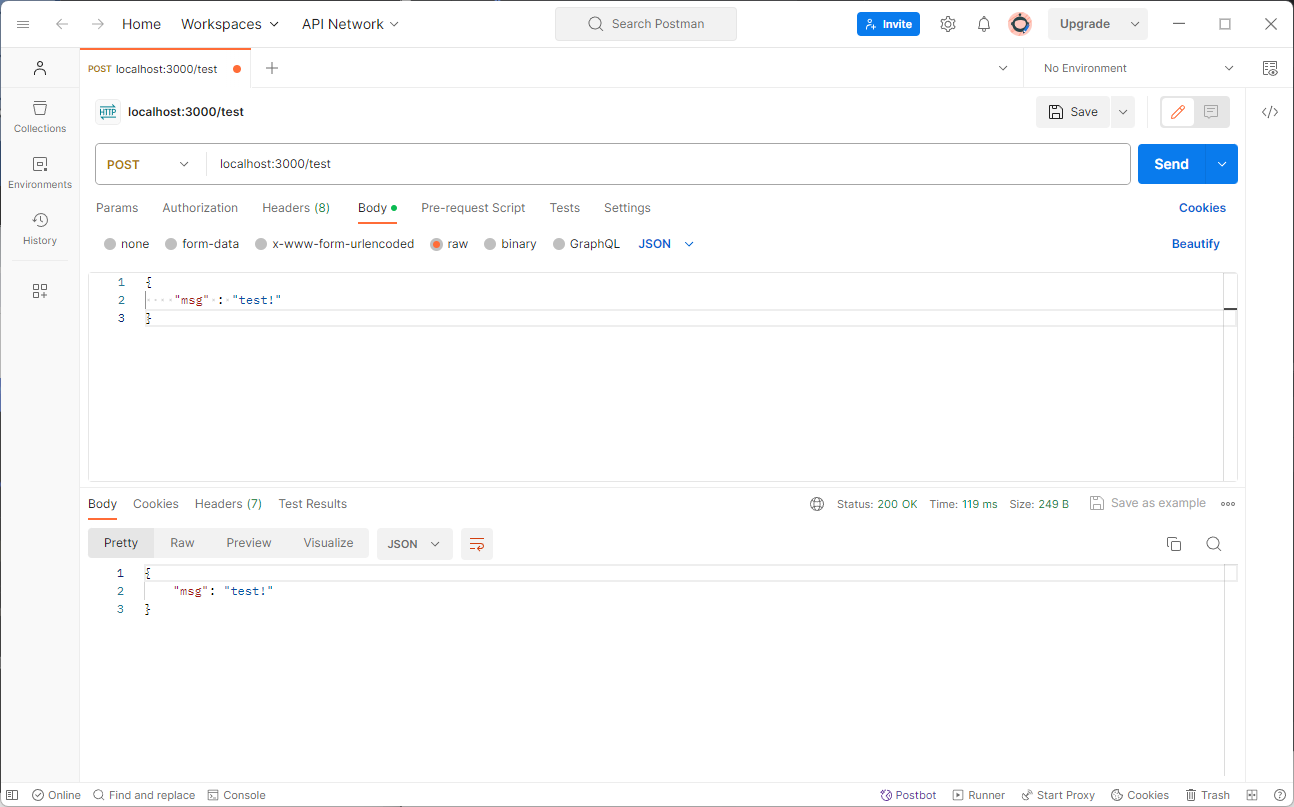Expand the Upgrade options arrow
Viewport: 1294px width, 807px height.
click(x=1135, y=24)
